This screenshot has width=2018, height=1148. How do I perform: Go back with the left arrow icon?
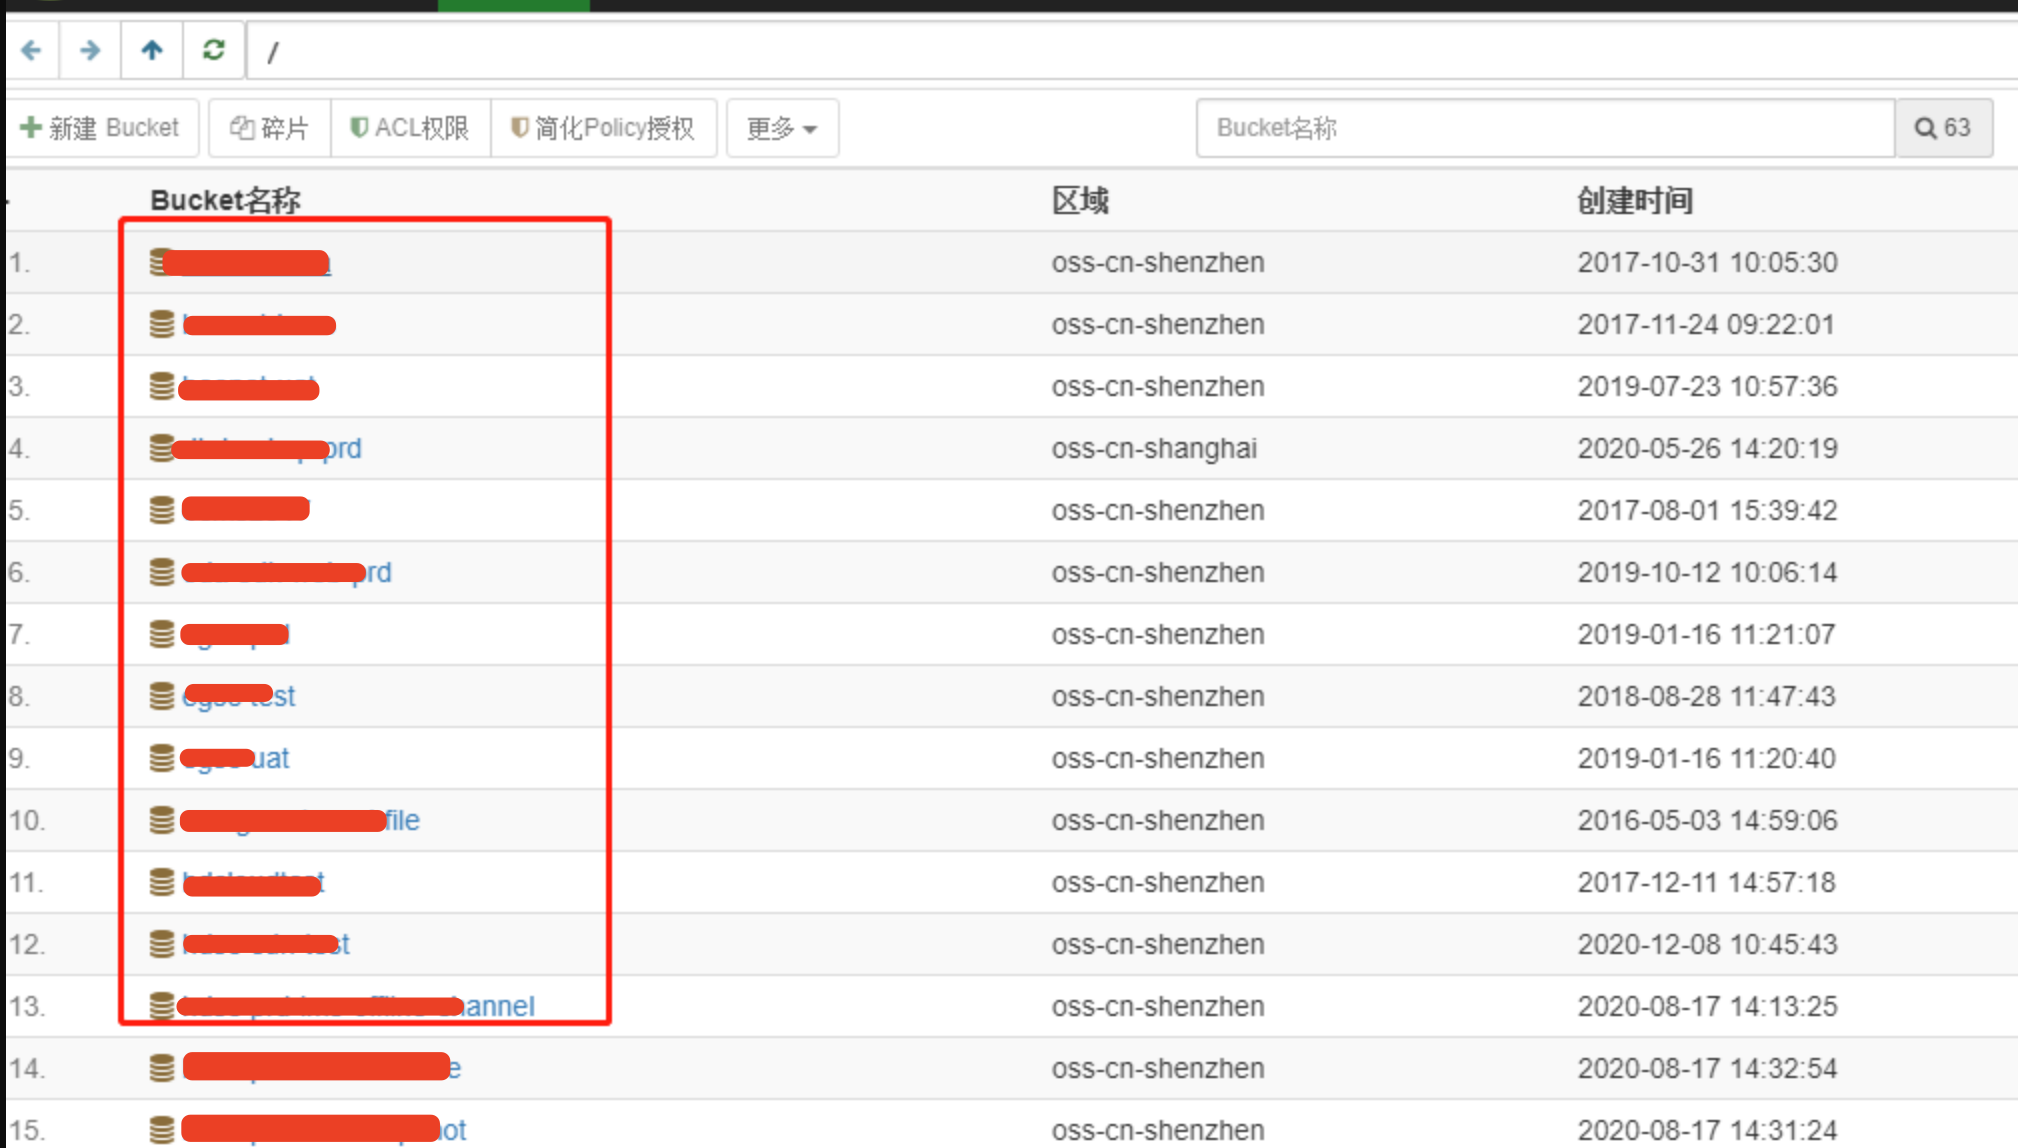click(x=31, y=50)
